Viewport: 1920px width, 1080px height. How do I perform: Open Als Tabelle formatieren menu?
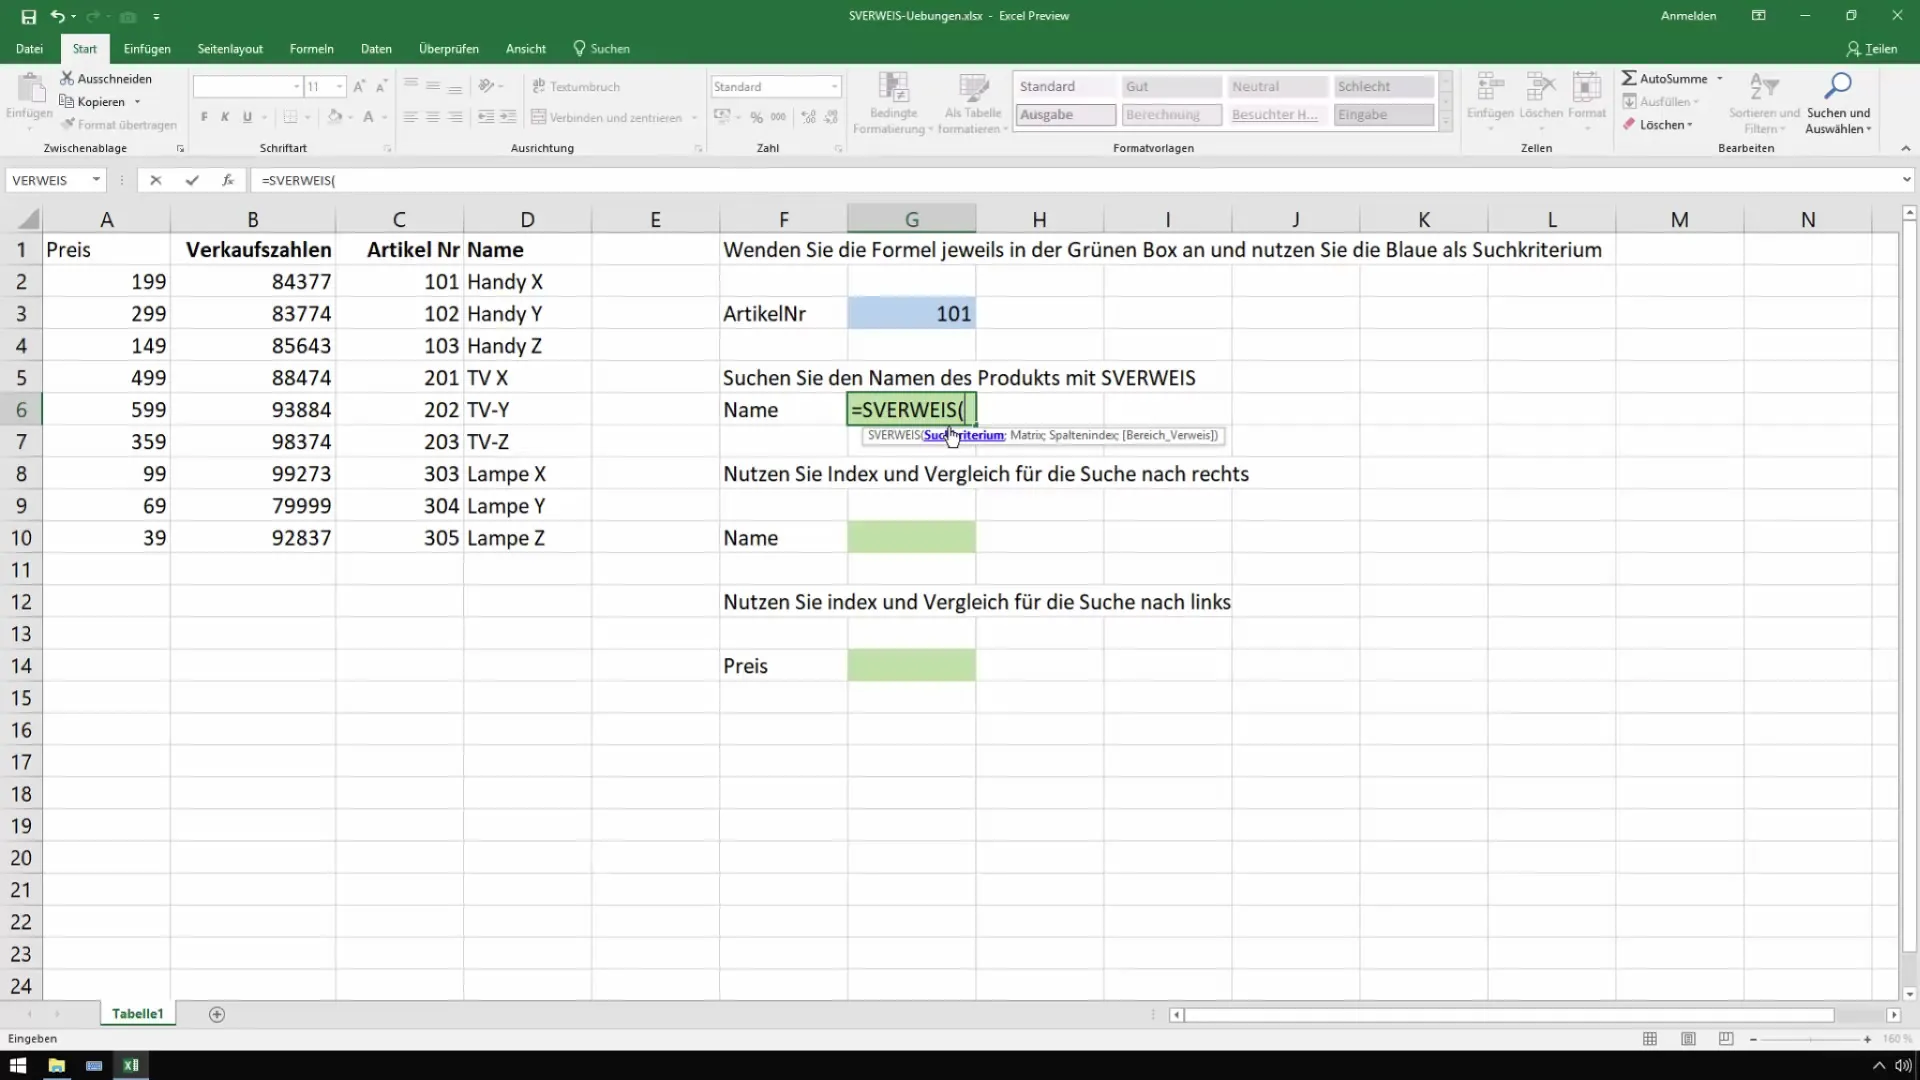click(x=973, y=103)
